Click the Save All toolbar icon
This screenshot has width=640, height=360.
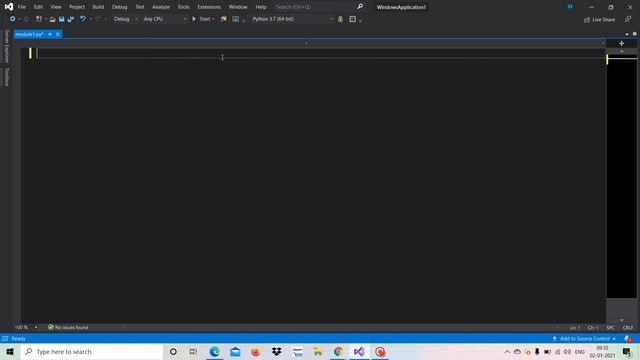pos(71,19)
